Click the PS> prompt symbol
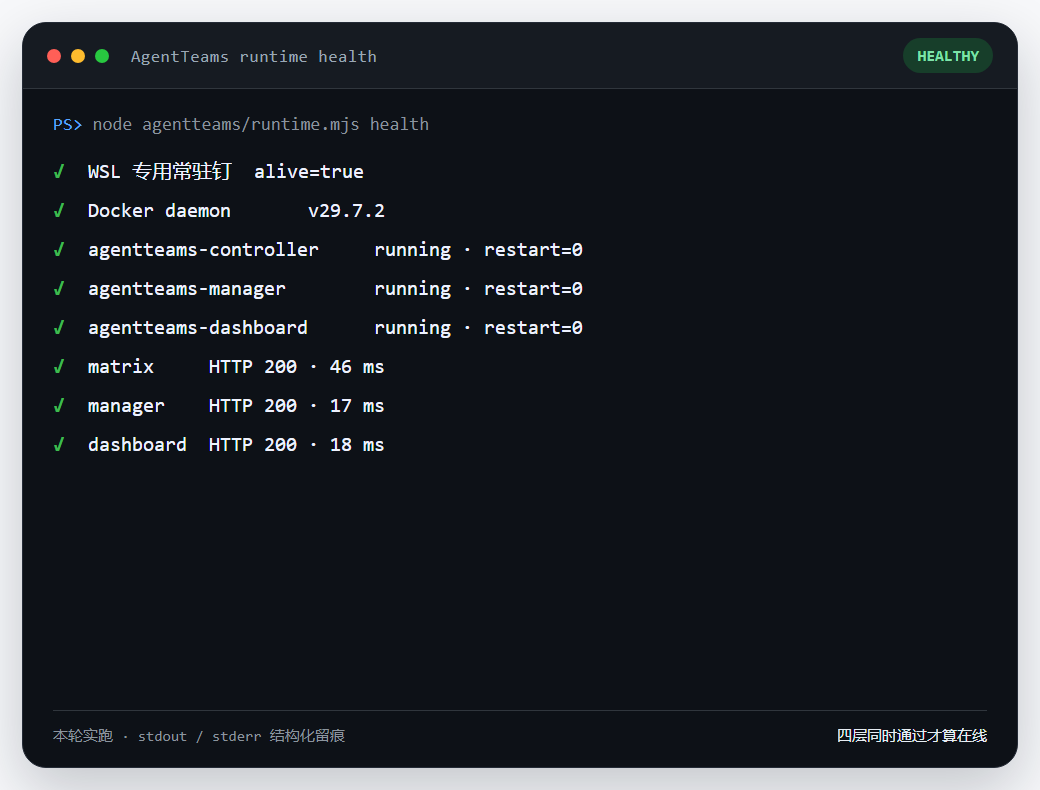Screen dimensions: 1040x790 [x=68, y=125]
